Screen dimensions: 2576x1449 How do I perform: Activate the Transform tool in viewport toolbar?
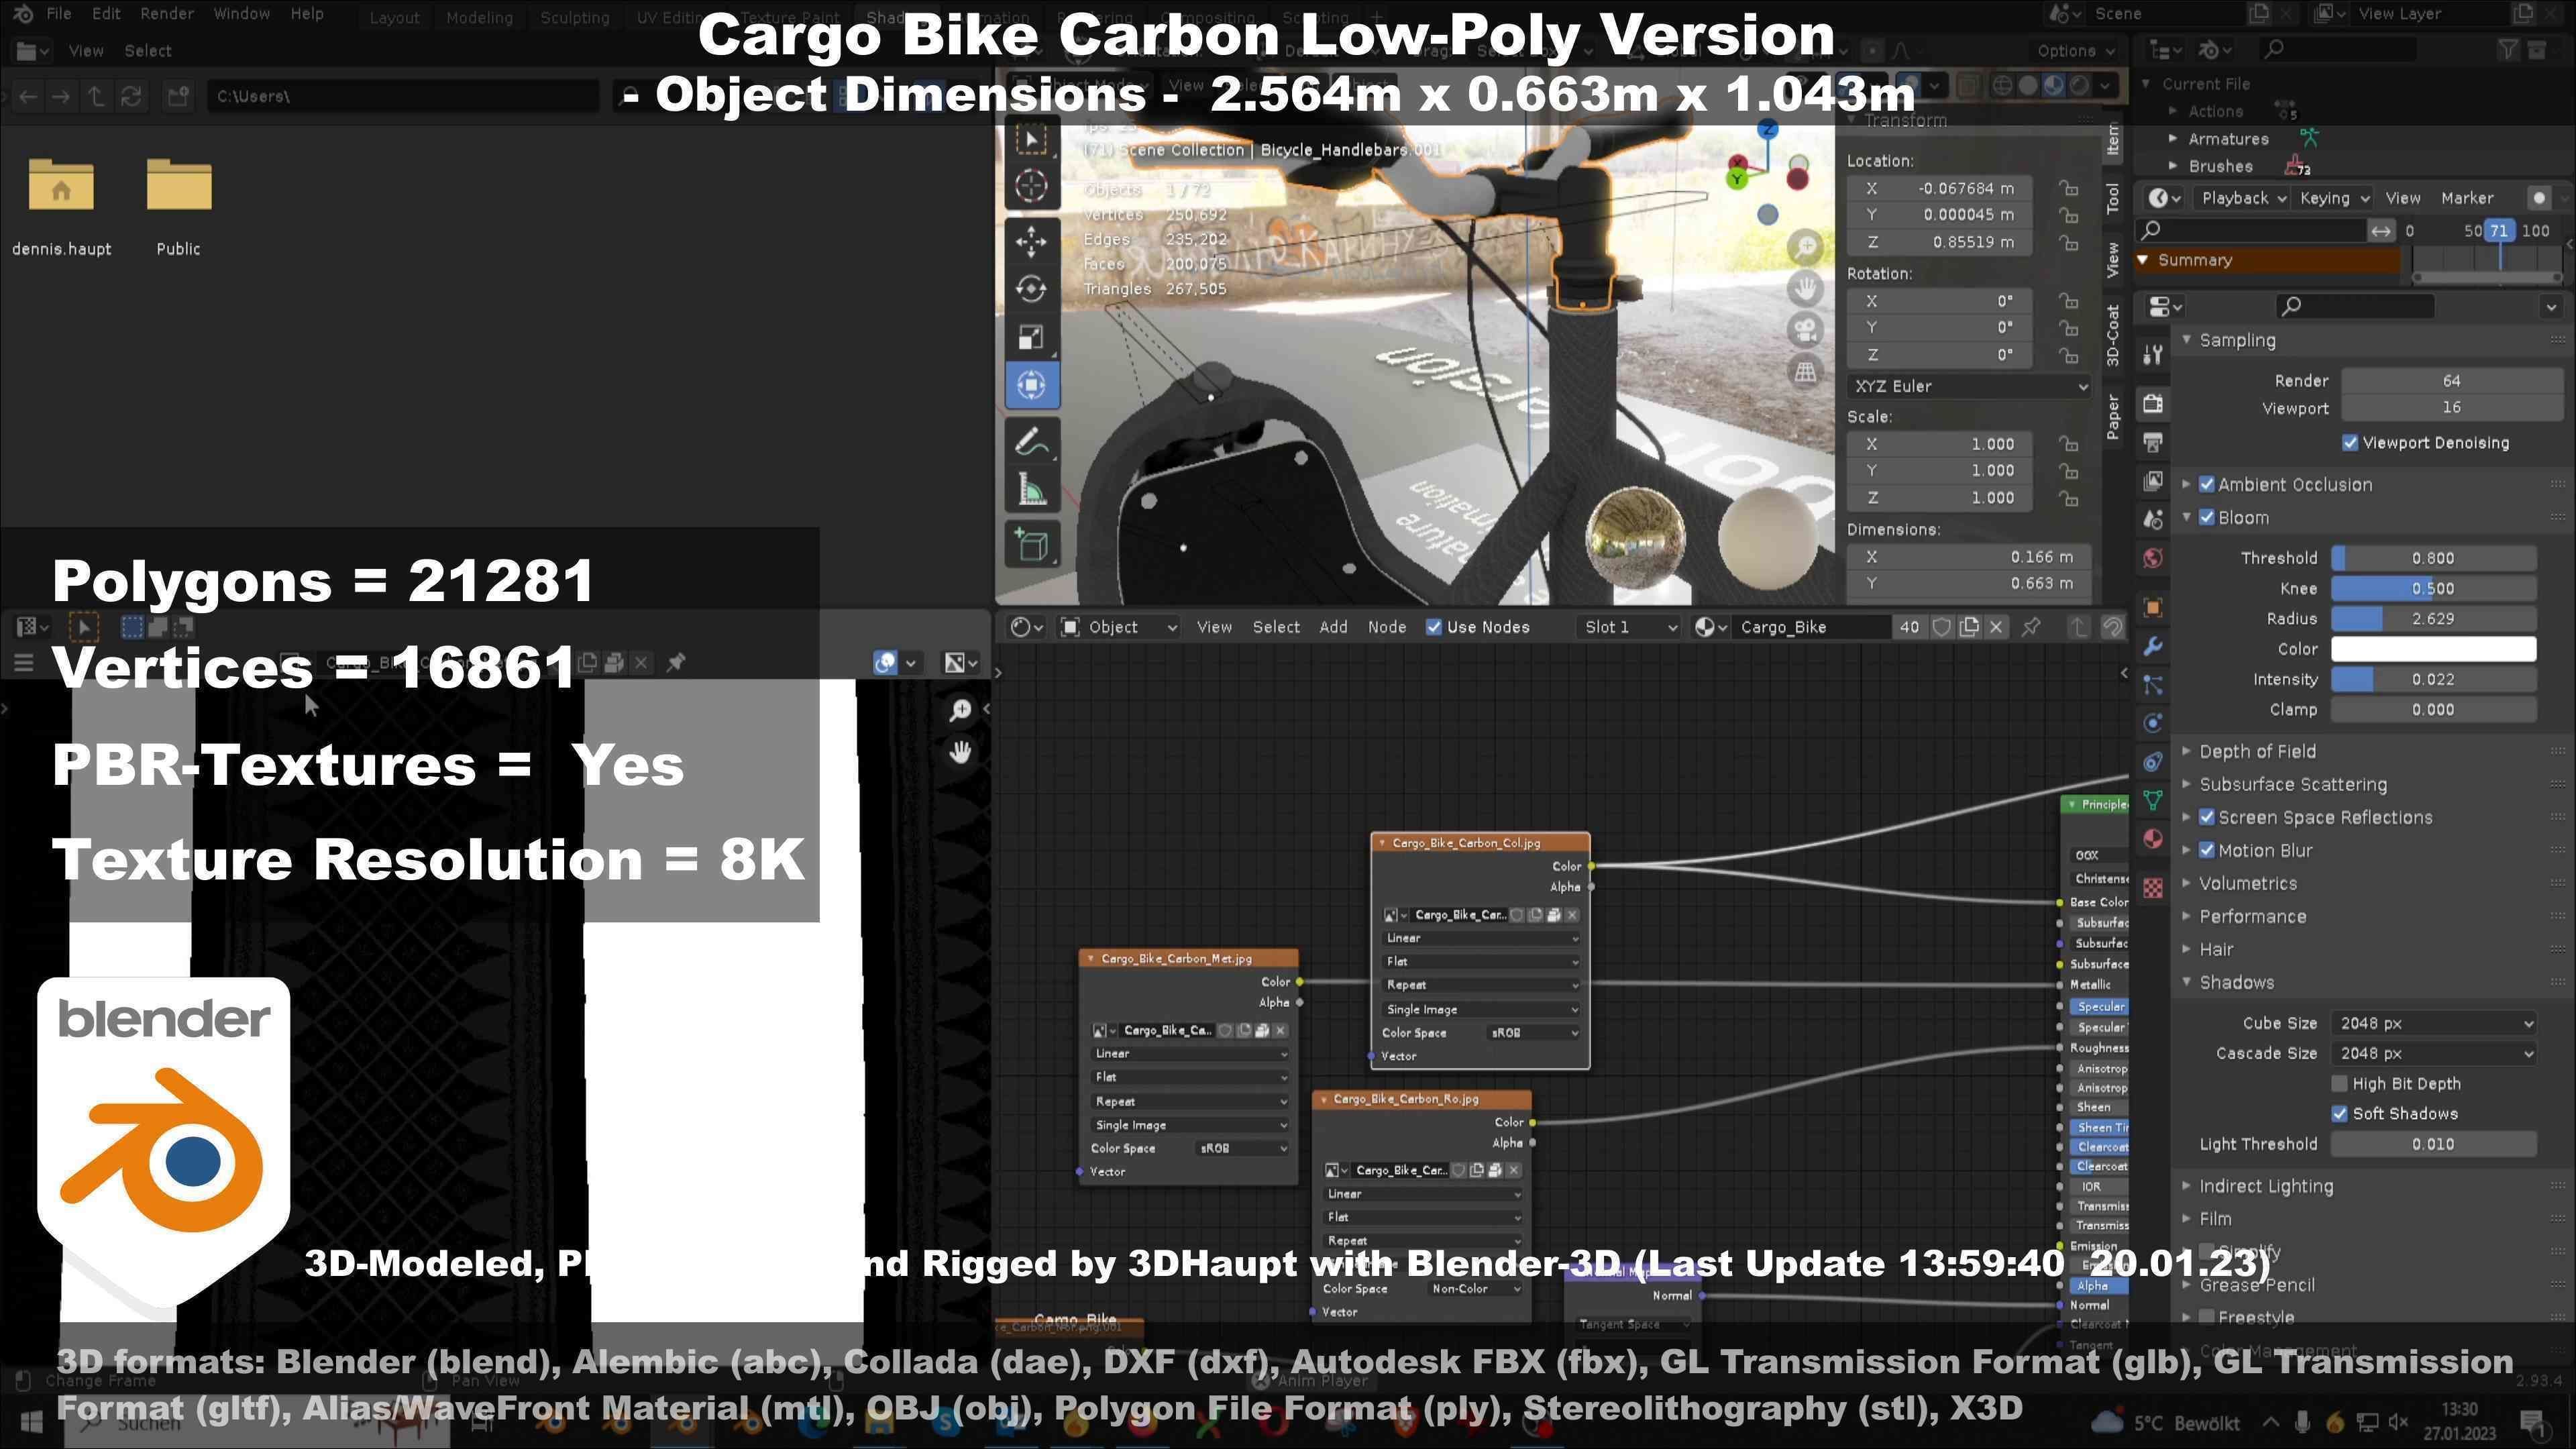coord(1031,385)
